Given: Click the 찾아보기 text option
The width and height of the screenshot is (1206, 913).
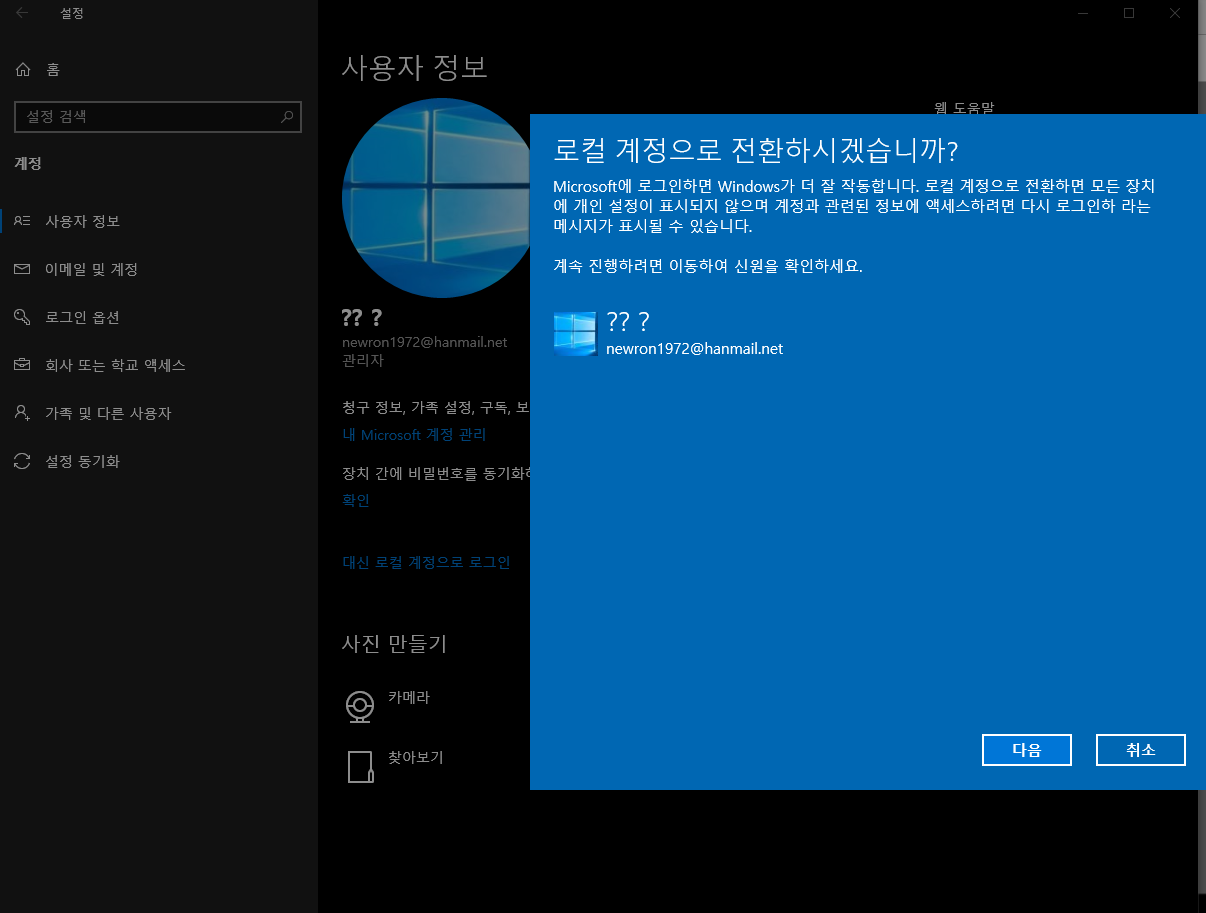Looking at the screenshot, I should [416, 757].
